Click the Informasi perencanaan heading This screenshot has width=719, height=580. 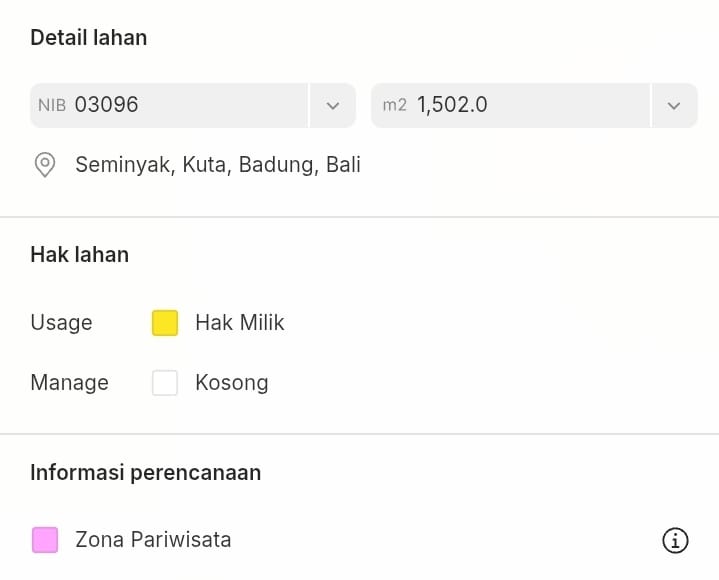pos(146,472)
